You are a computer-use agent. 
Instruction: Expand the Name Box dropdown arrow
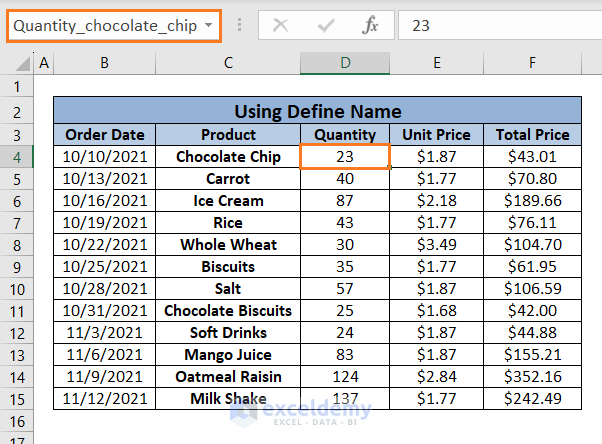pos(207,26)
